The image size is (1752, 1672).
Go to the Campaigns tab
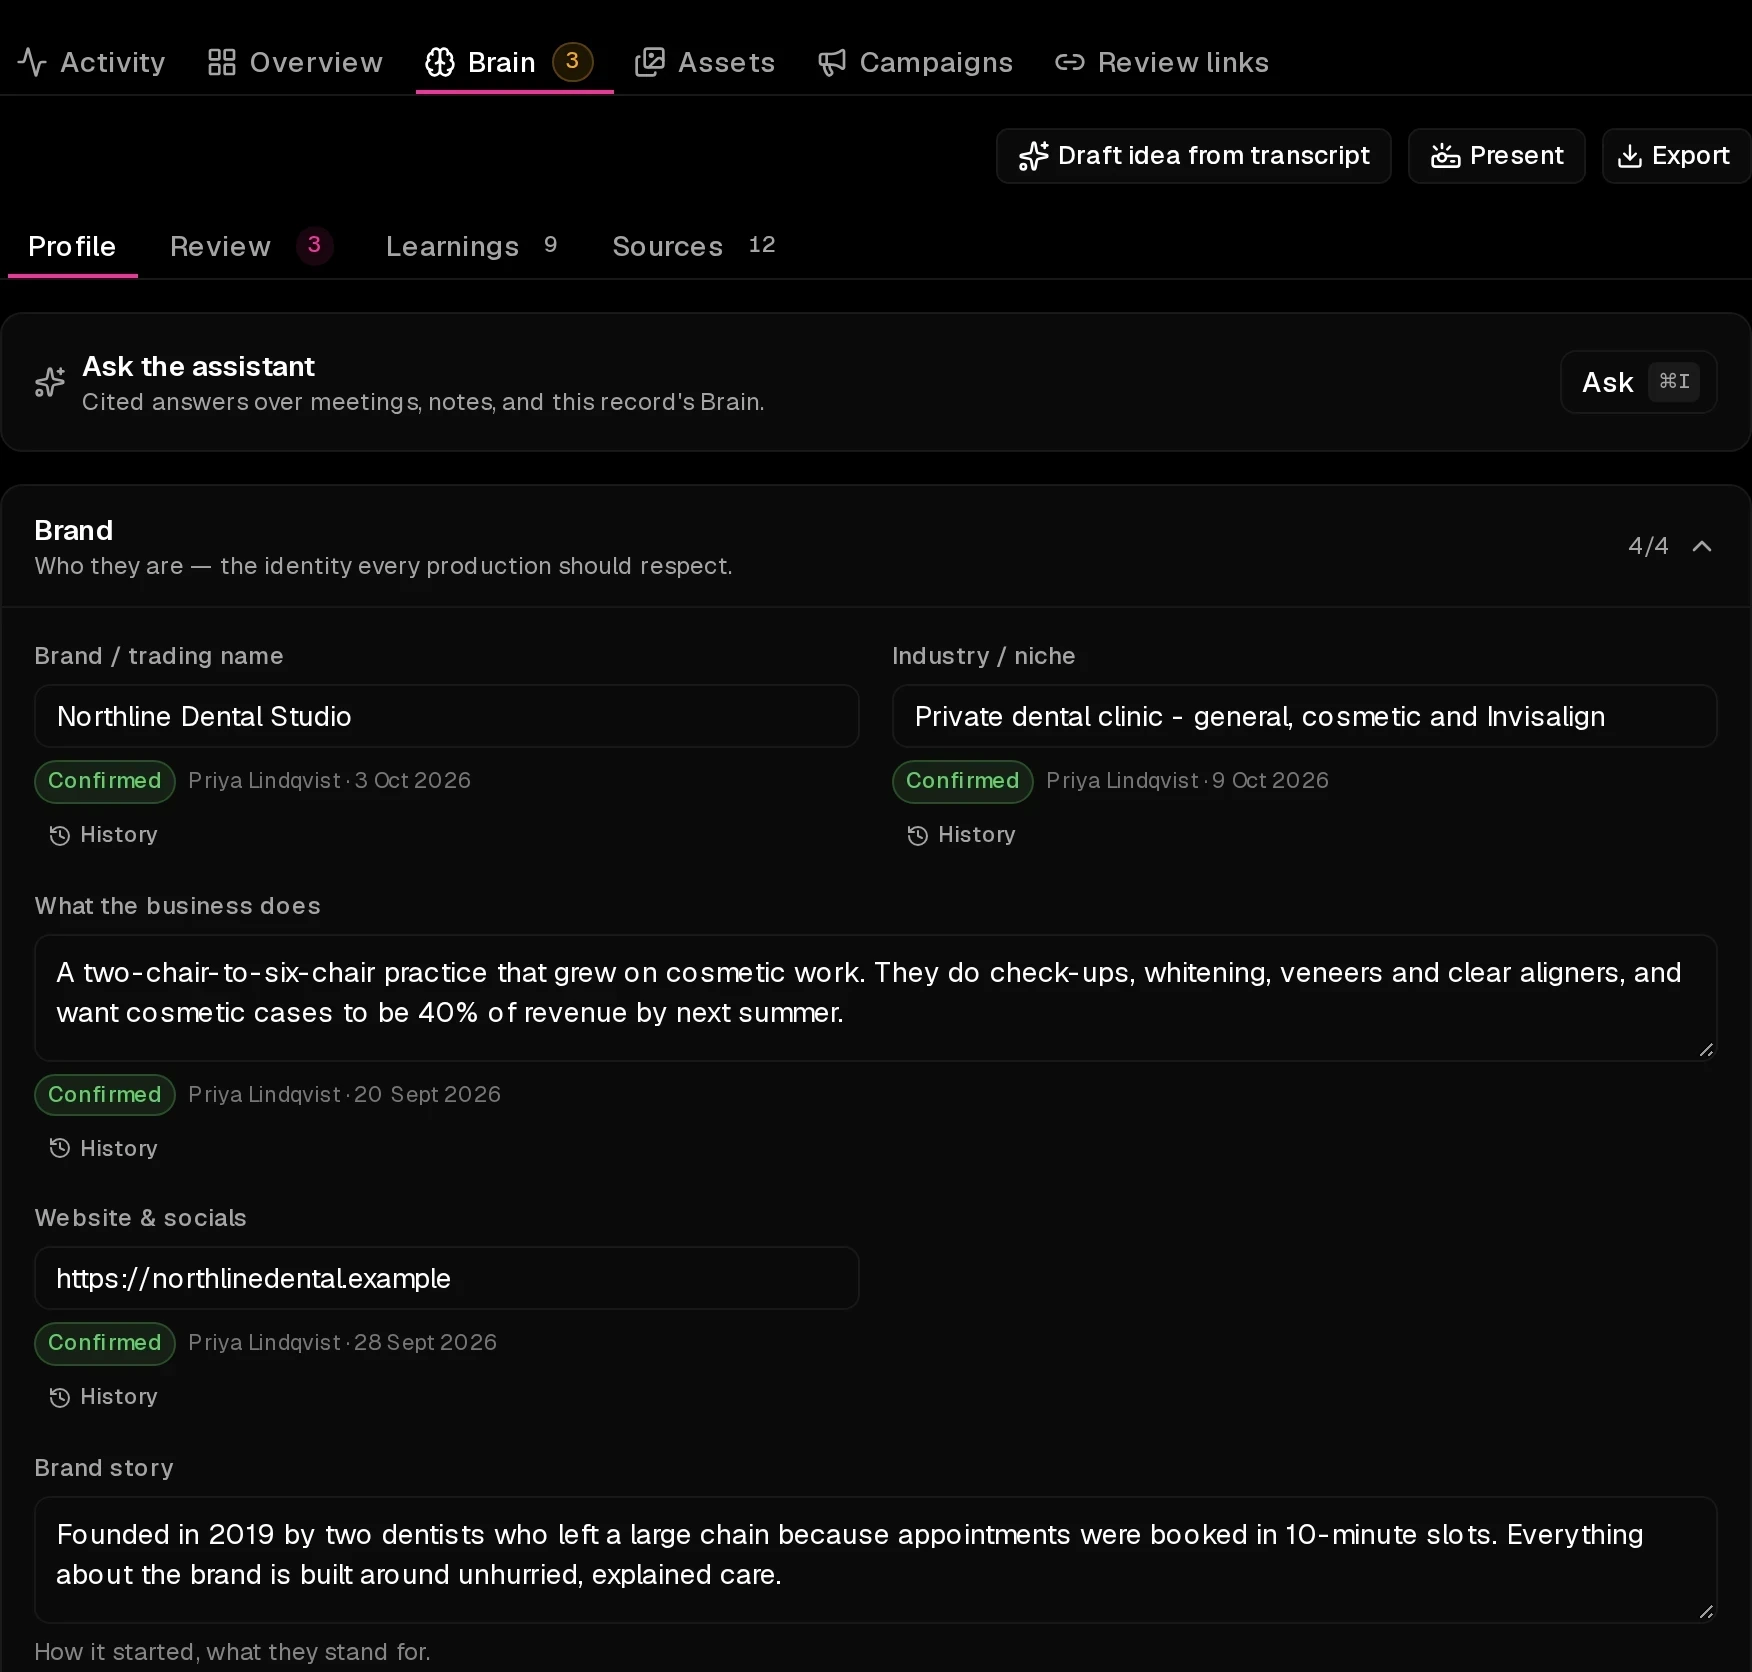pos(915,62)
